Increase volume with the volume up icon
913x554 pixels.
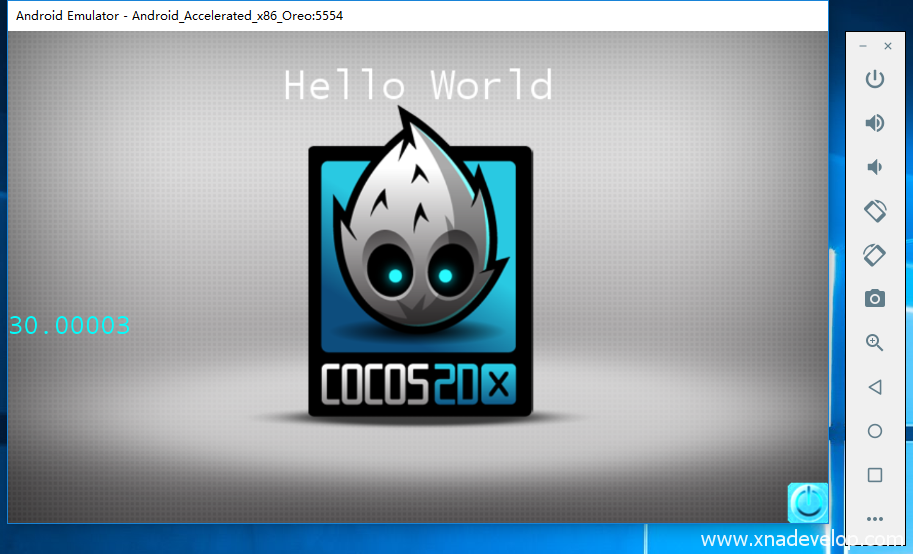point(874,123)
